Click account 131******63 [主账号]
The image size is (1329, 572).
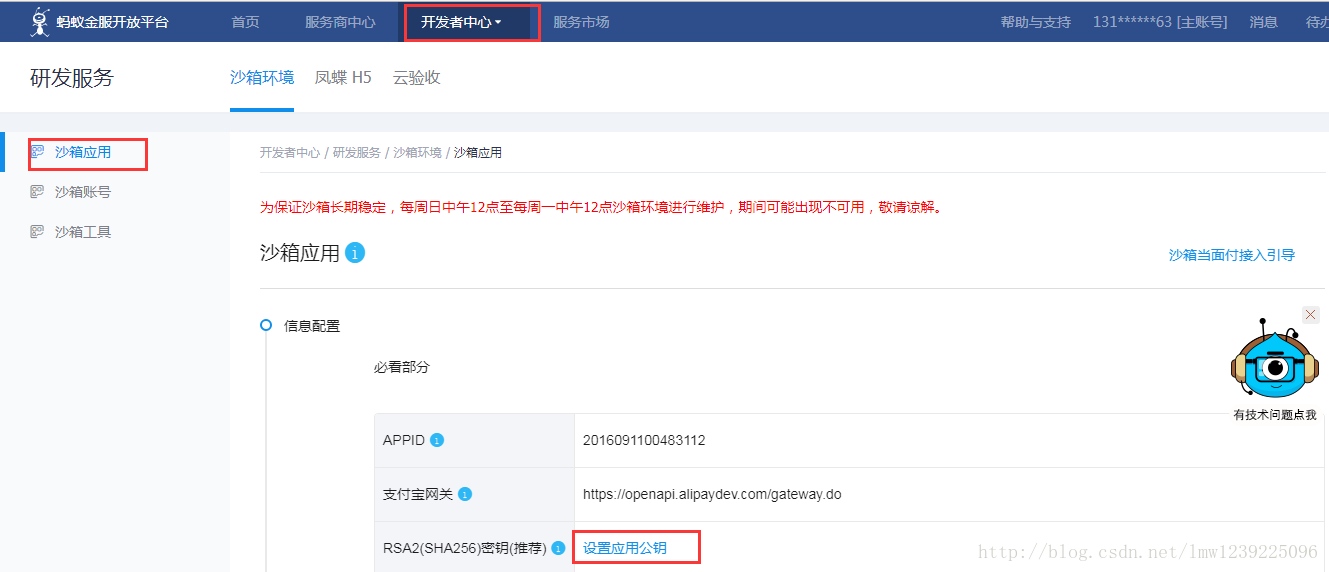(1160, 22)
